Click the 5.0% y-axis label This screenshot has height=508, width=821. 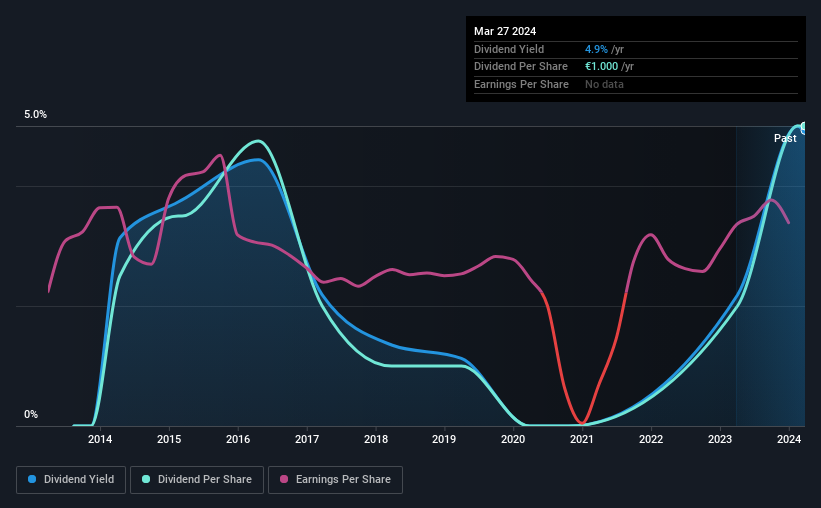coord(35,114)
